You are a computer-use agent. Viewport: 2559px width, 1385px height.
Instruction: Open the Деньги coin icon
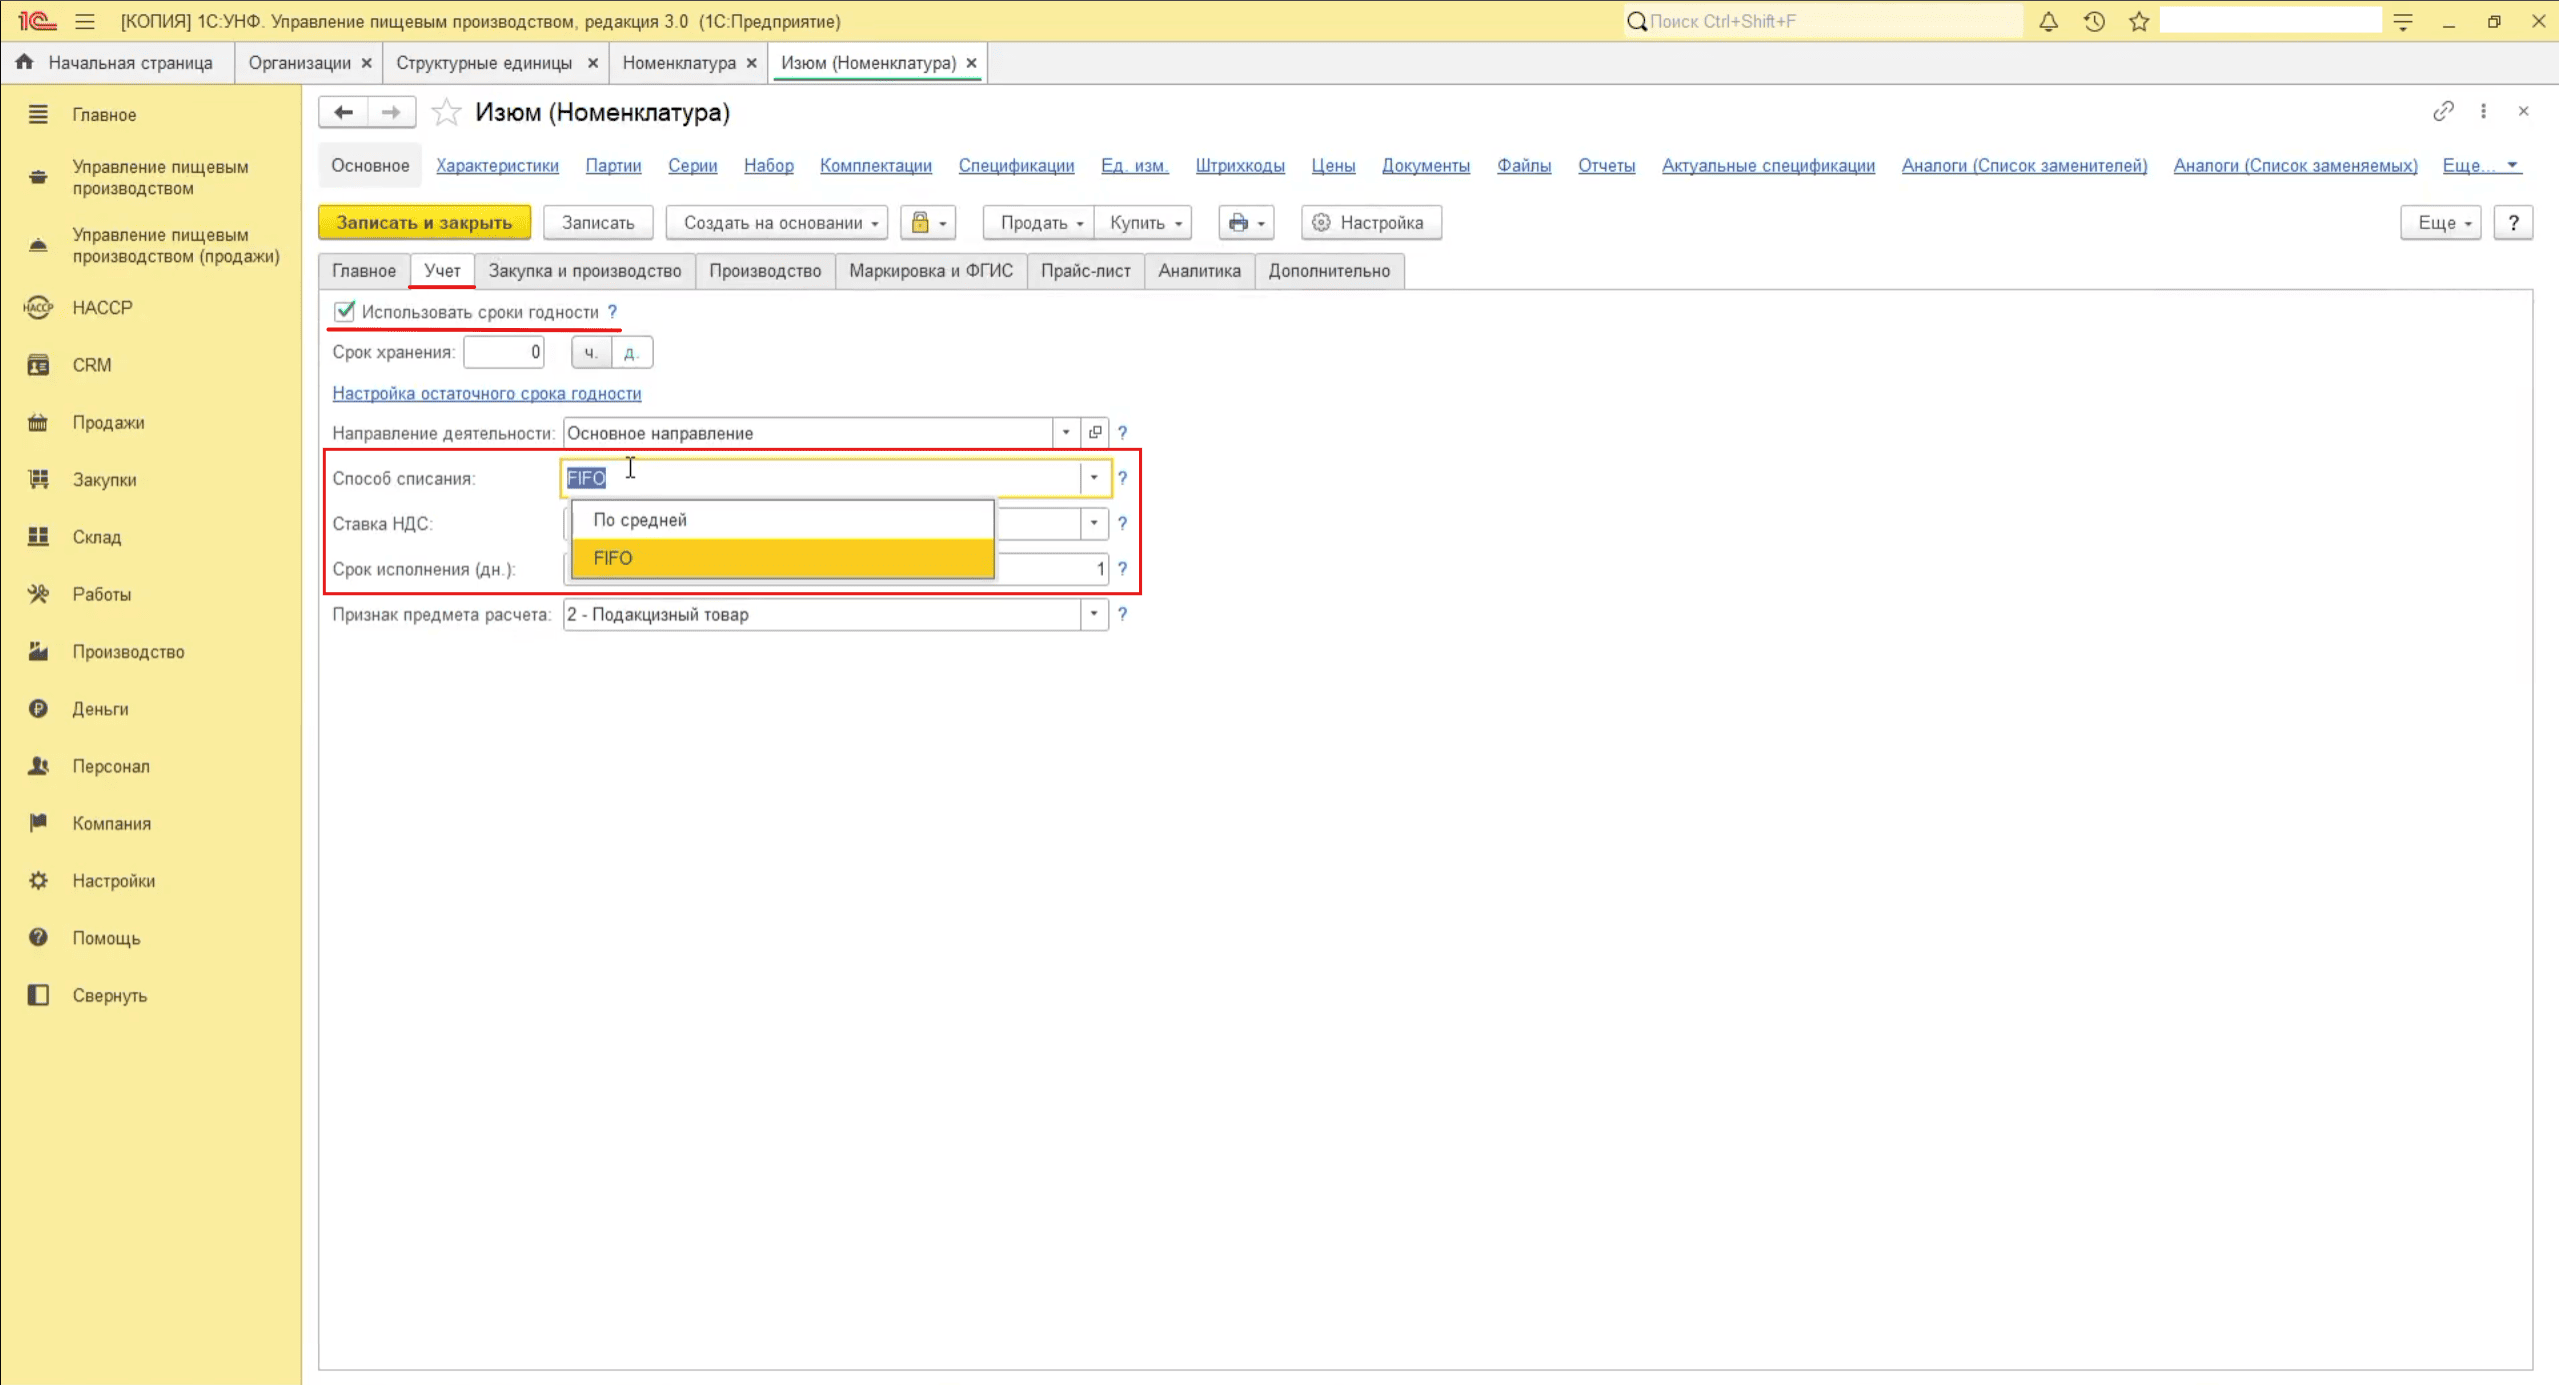[x=38, y=708]
